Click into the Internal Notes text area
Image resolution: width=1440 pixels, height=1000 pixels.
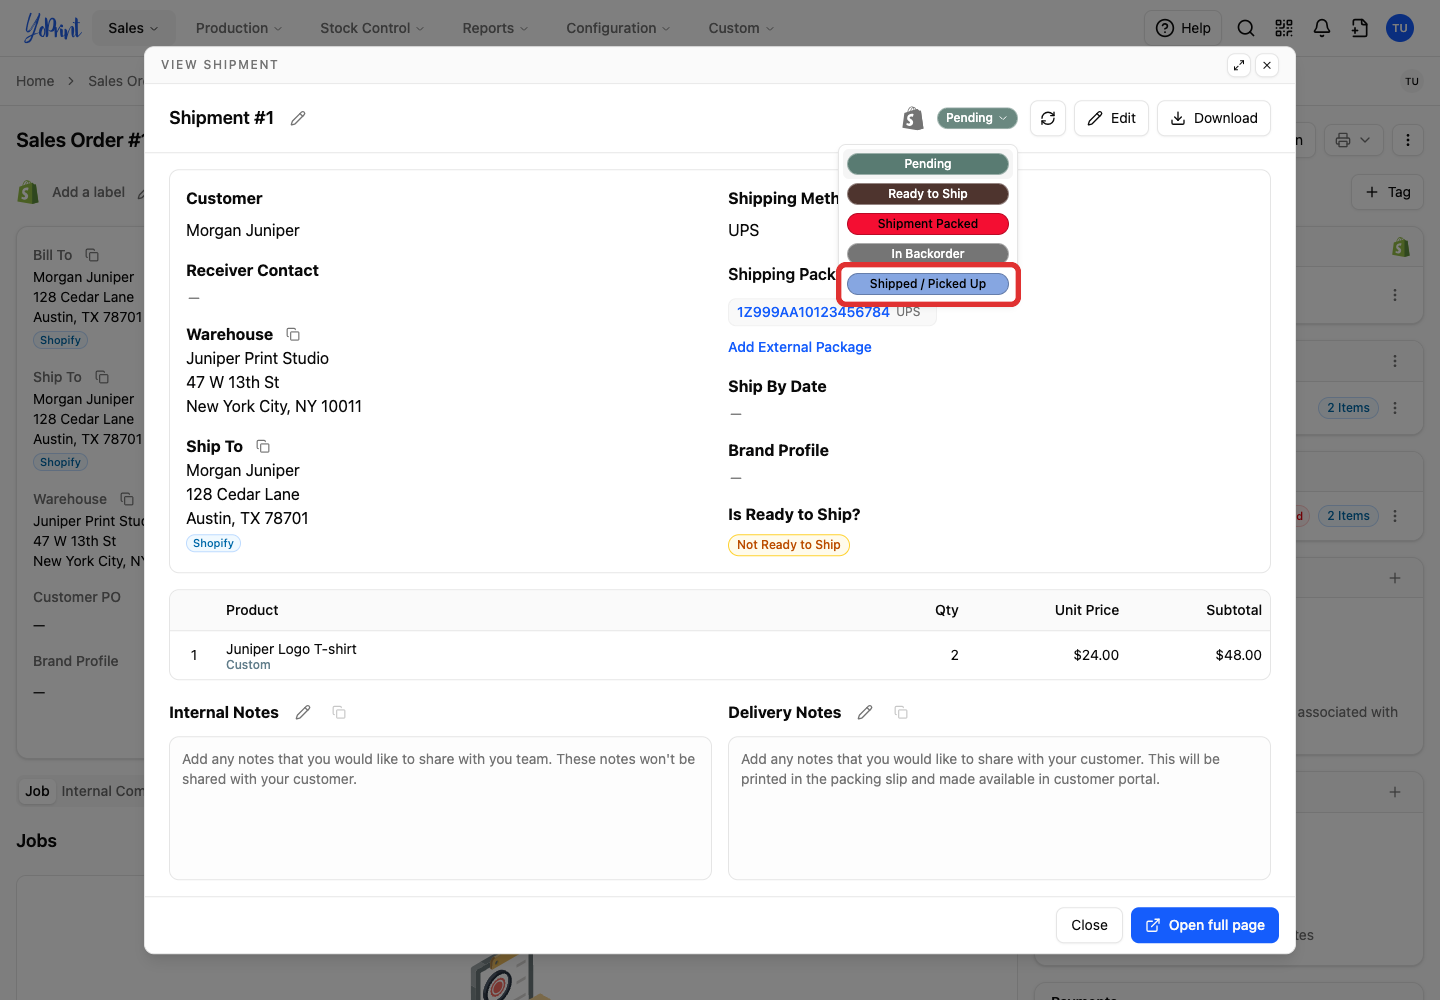(x=440, y=808)
